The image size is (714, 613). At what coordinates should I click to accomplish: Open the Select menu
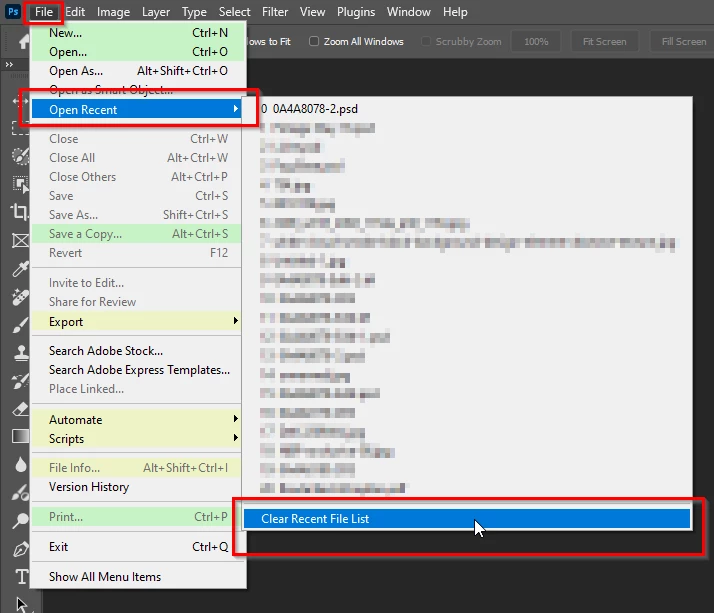(x=234, y=12)
